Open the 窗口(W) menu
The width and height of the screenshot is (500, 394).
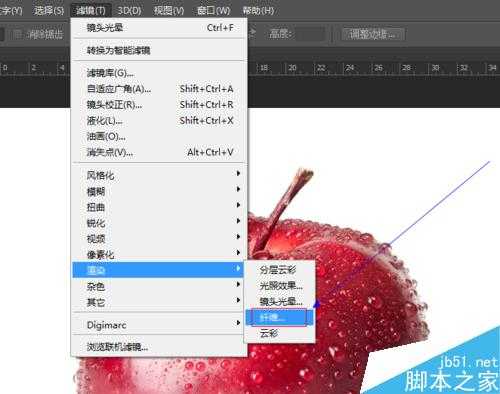(x=213, y=10)
